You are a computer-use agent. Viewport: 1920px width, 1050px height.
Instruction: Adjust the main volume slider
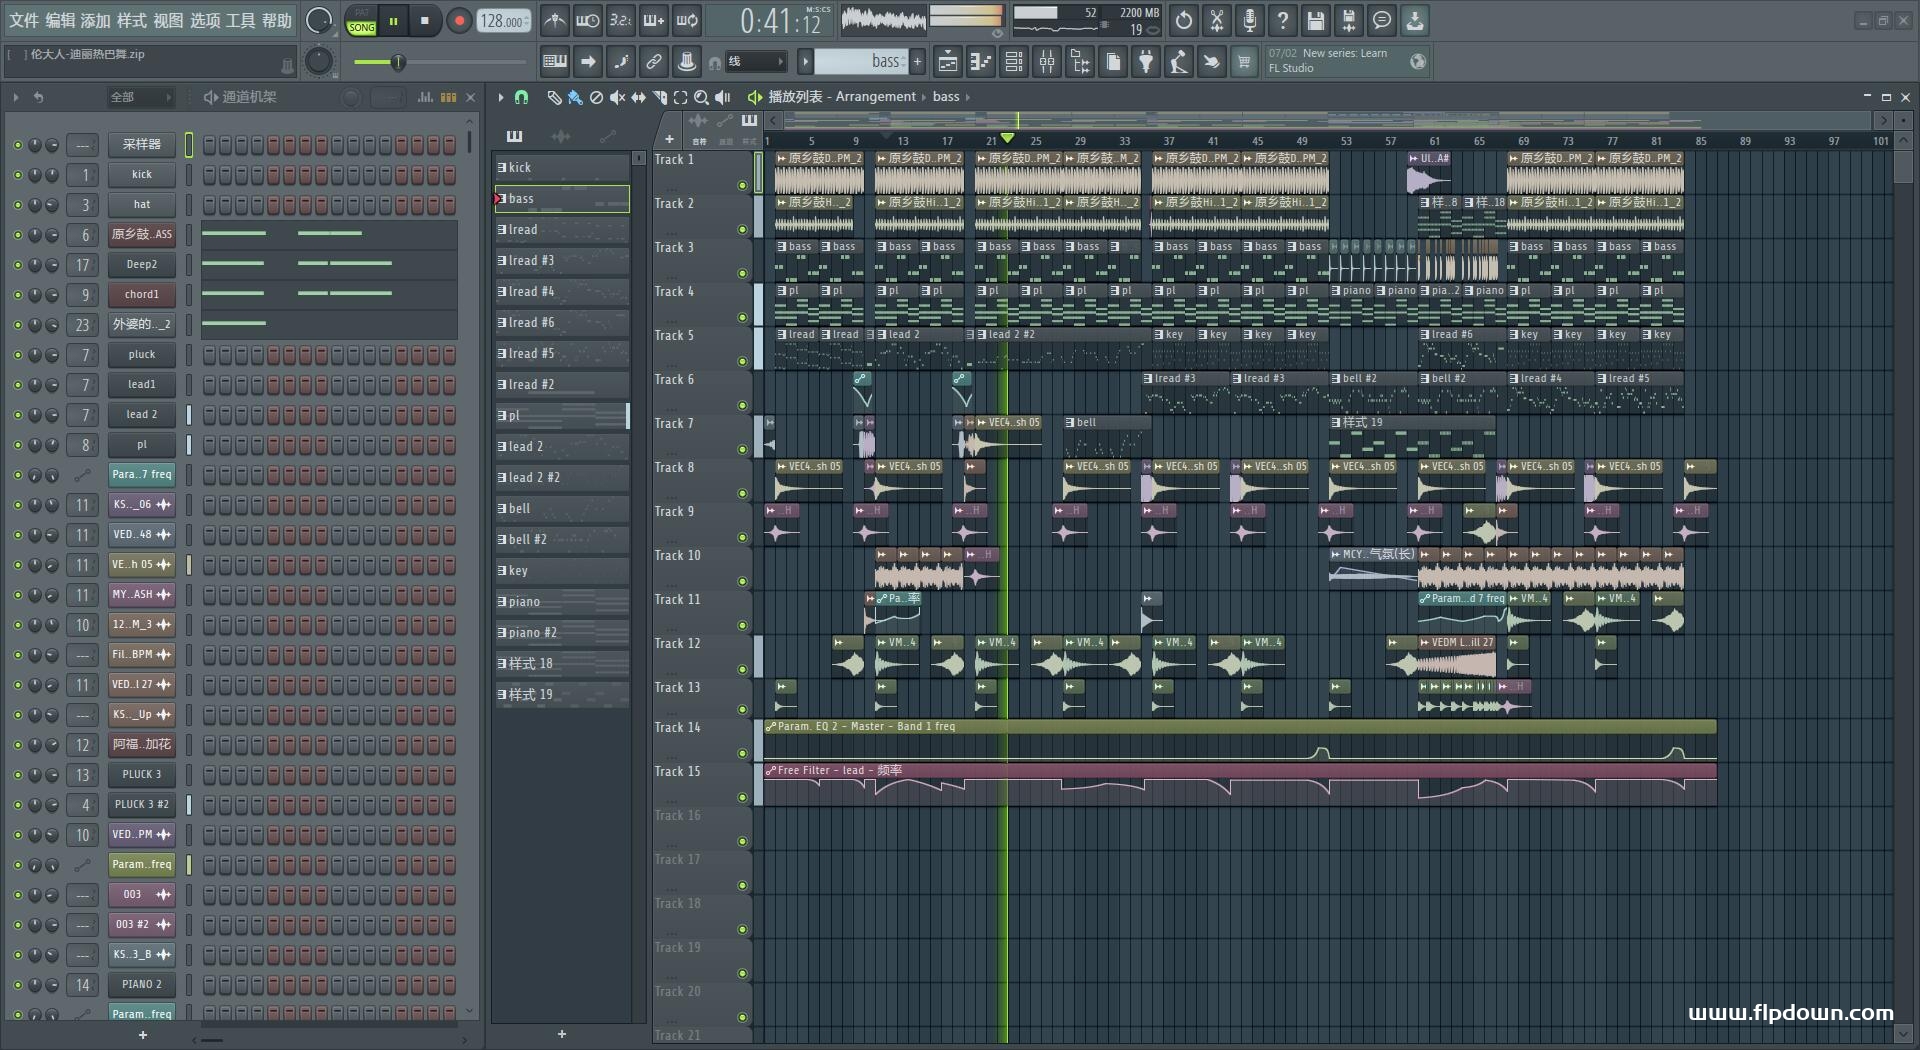[397, 62]
